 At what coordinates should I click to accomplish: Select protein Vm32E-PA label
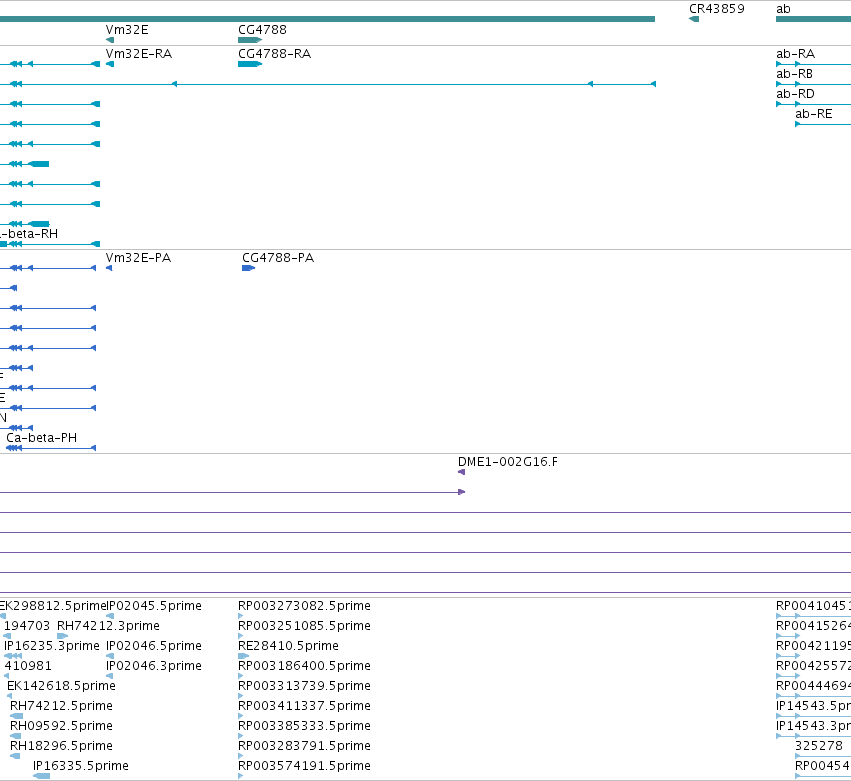138,258
